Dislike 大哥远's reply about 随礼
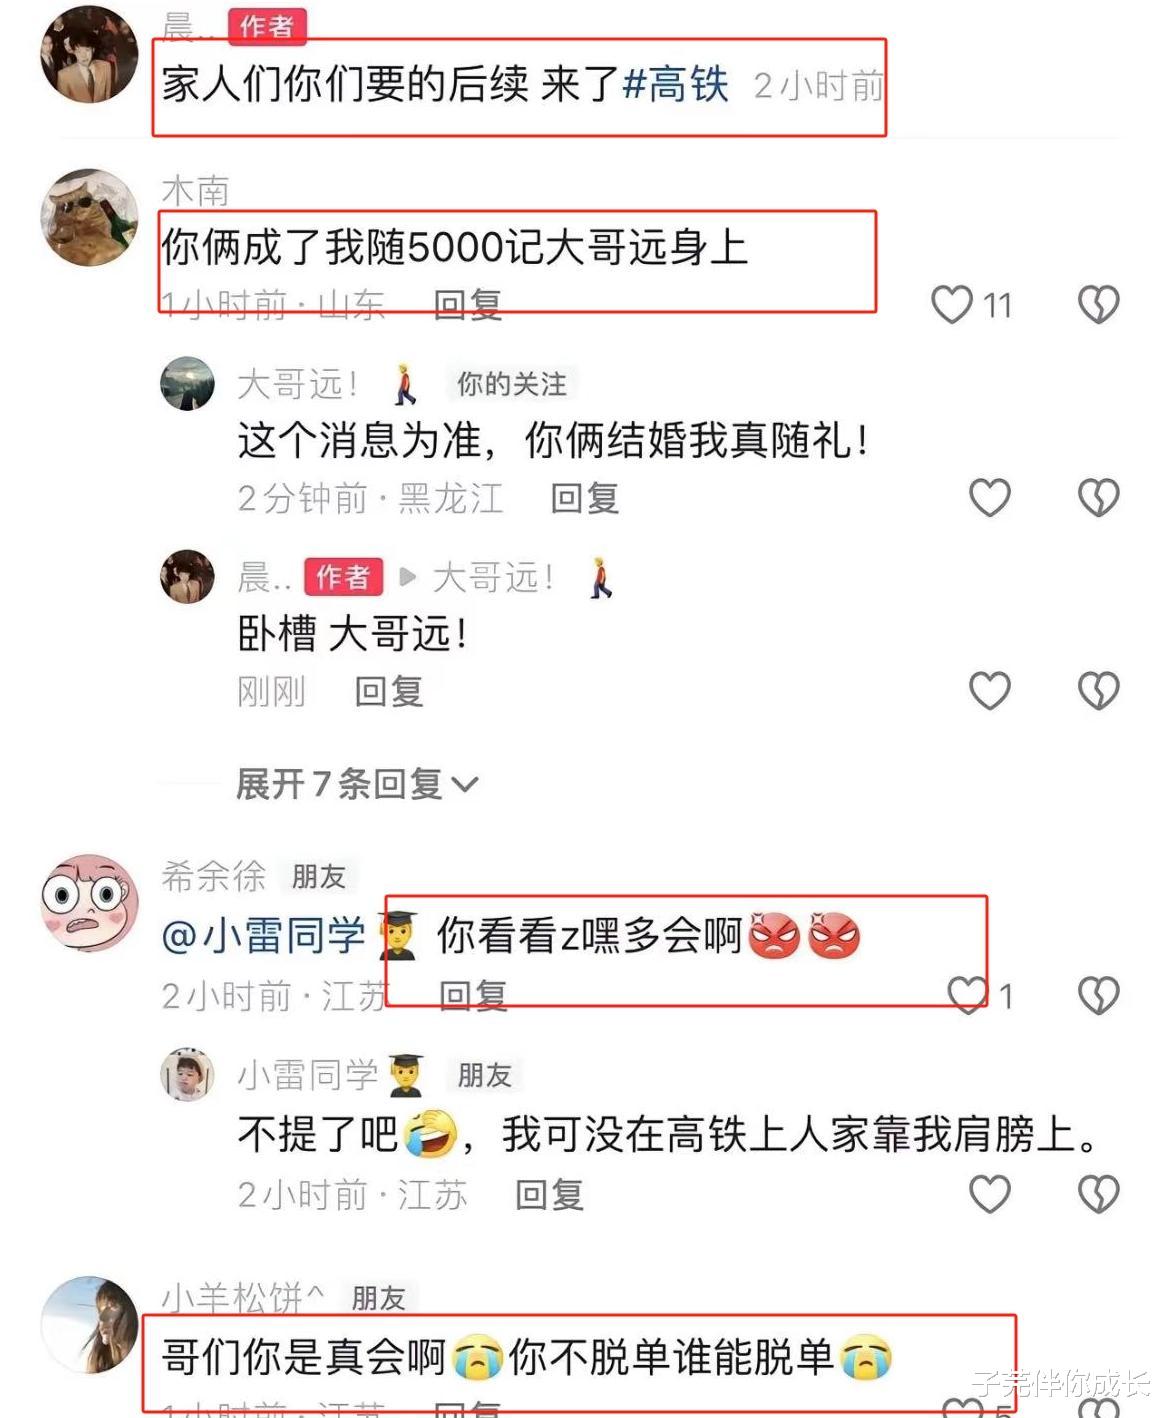The image size is (1166, 1418). coord(1098,497)
